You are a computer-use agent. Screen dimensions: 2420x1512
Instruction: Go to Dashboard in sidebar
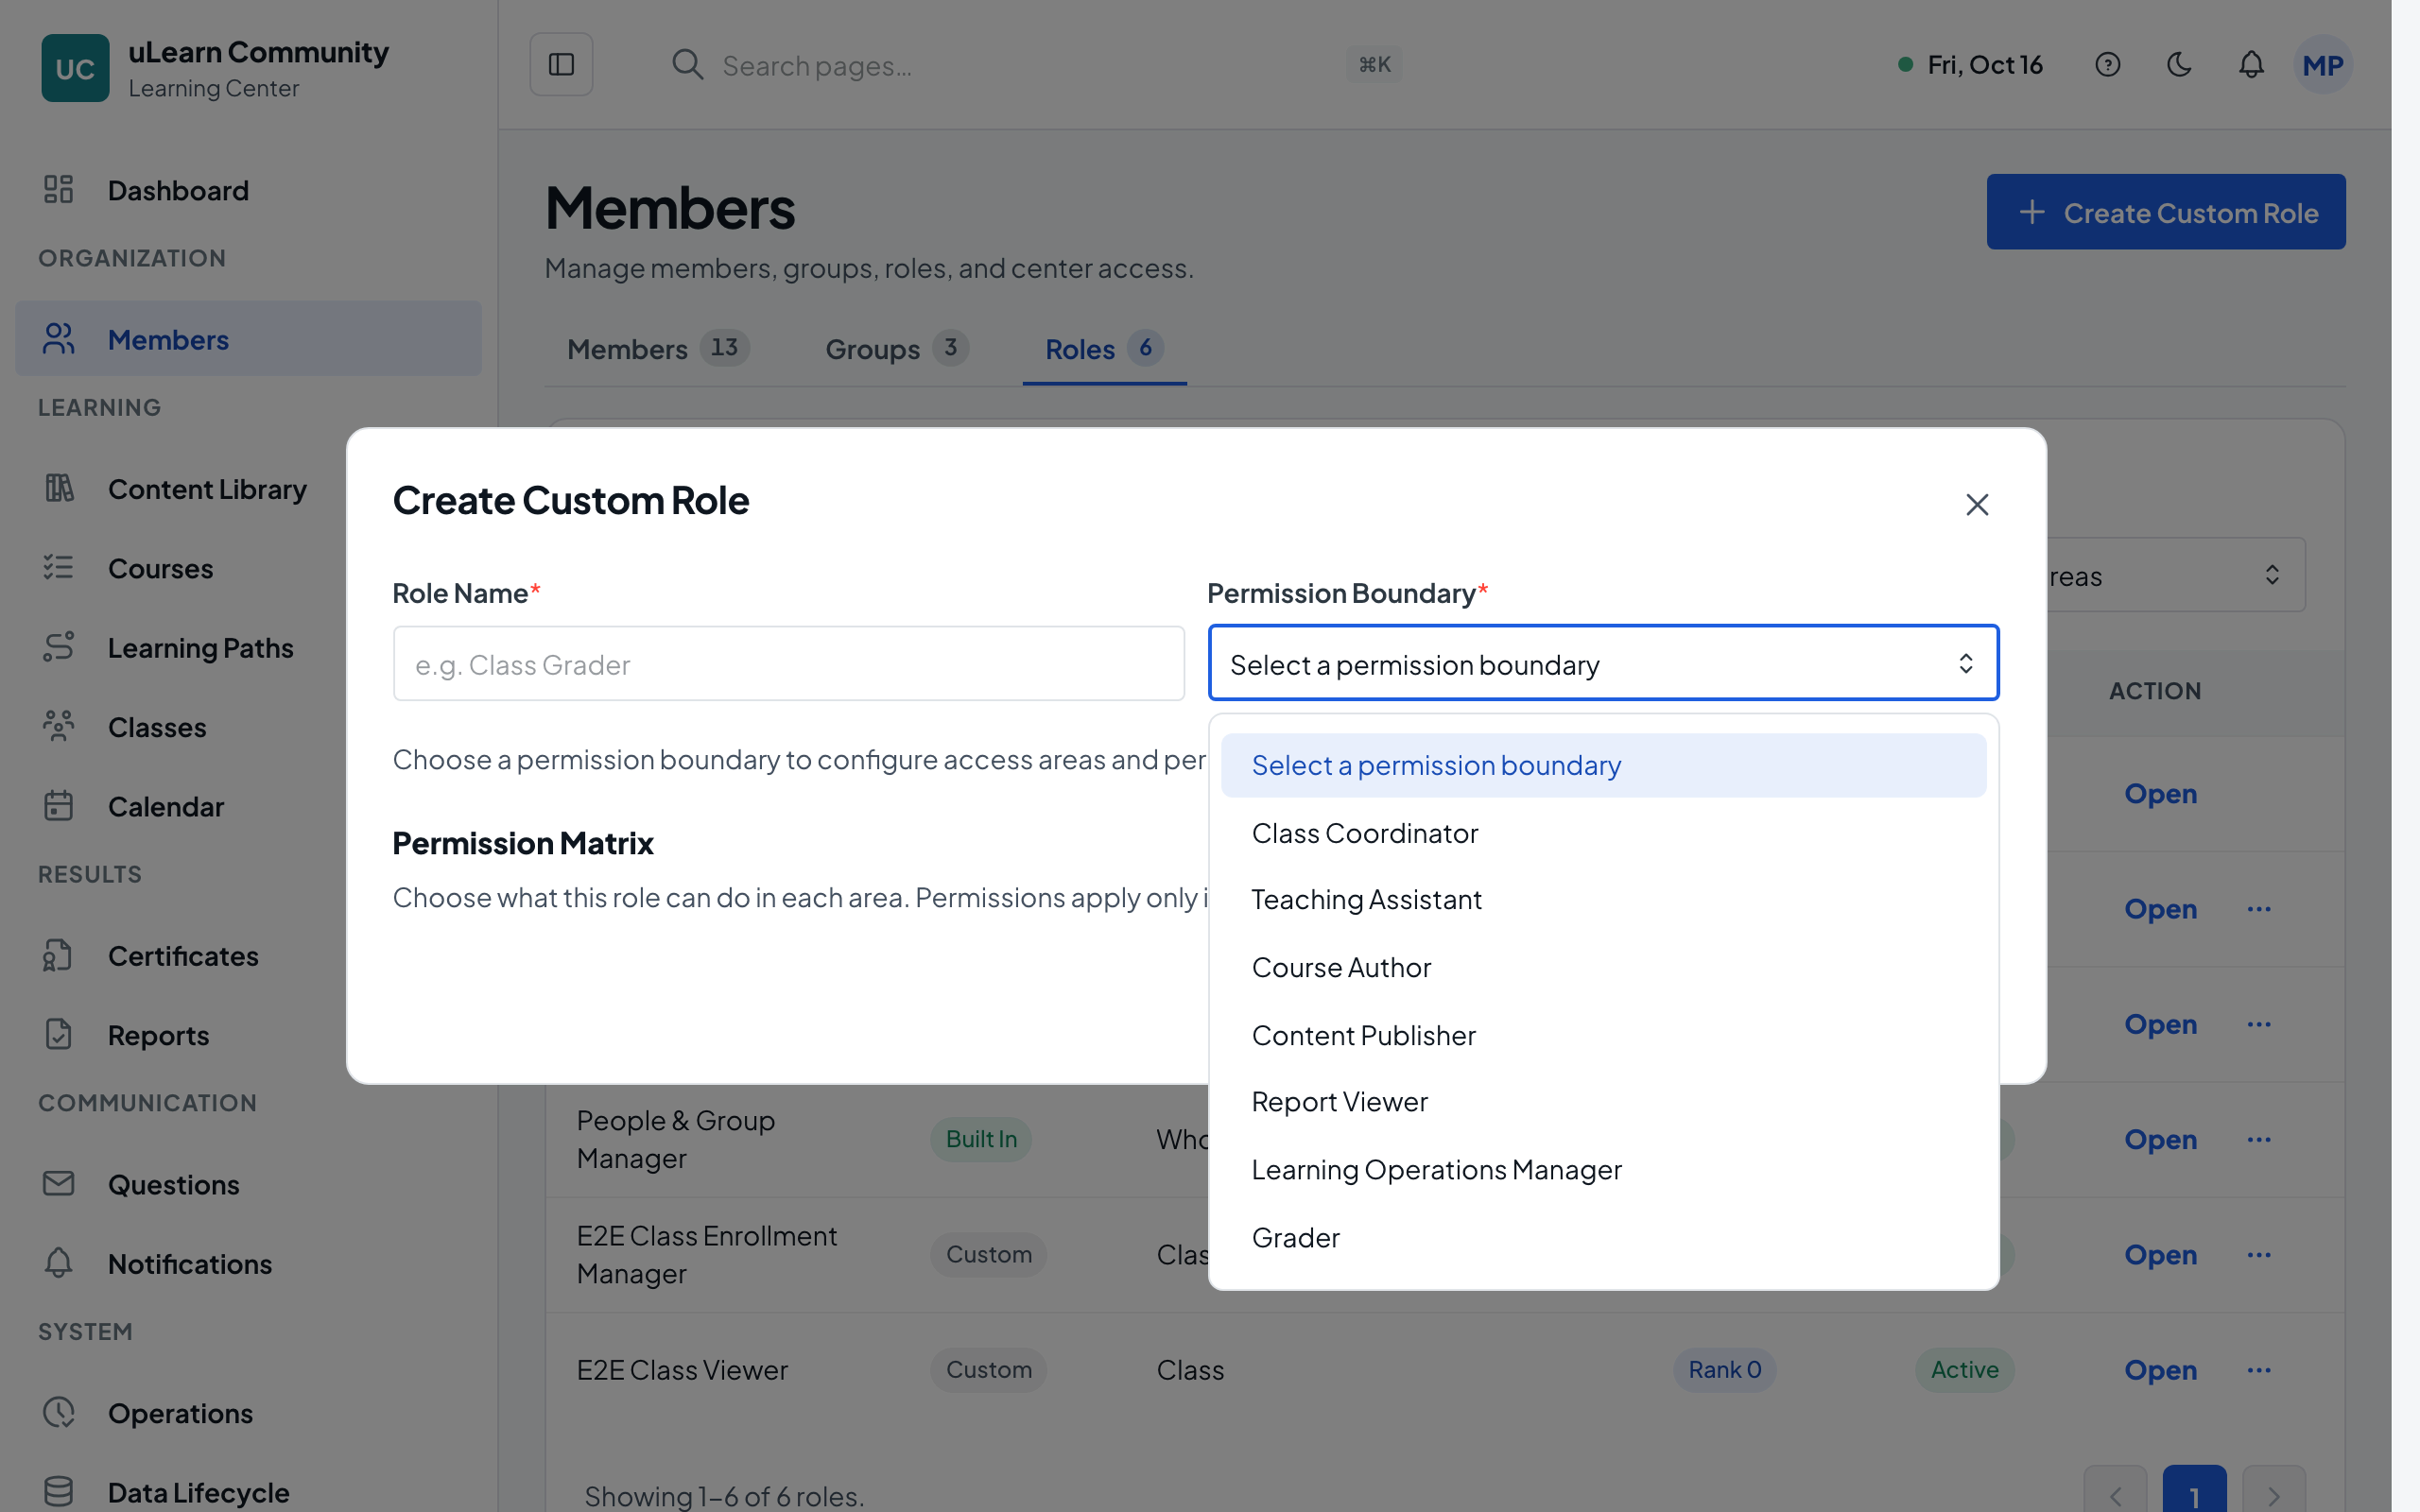pos(248,190)
